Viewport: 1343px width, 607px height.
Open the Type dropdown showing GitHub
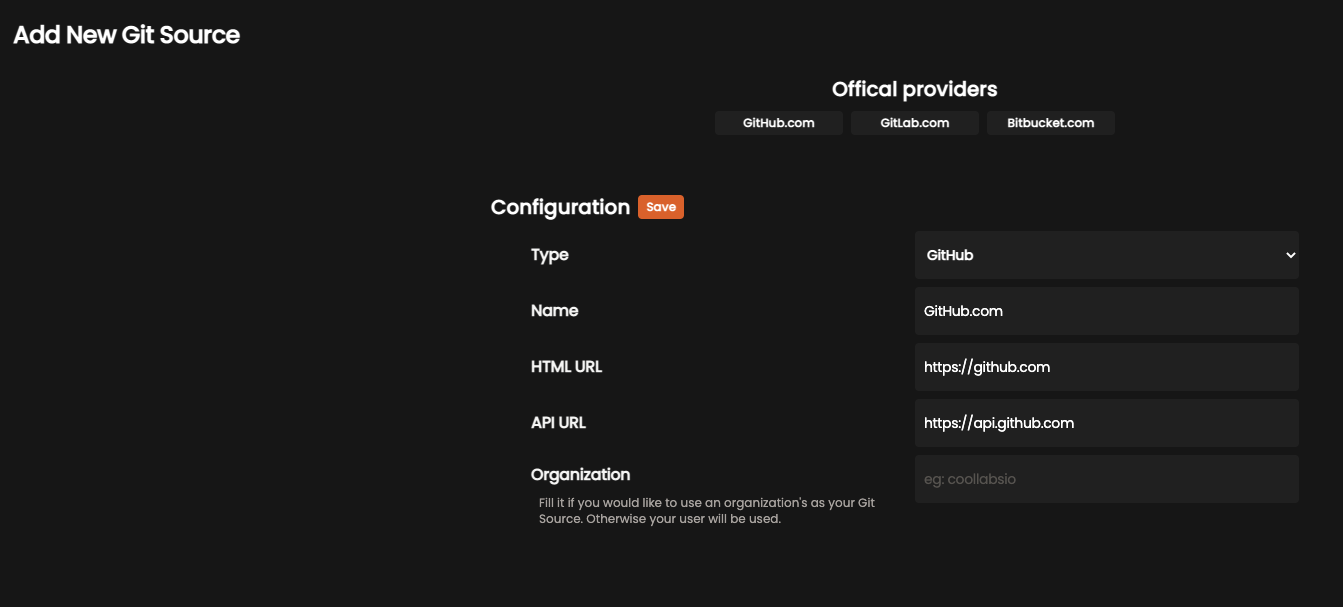[1106, 255]
